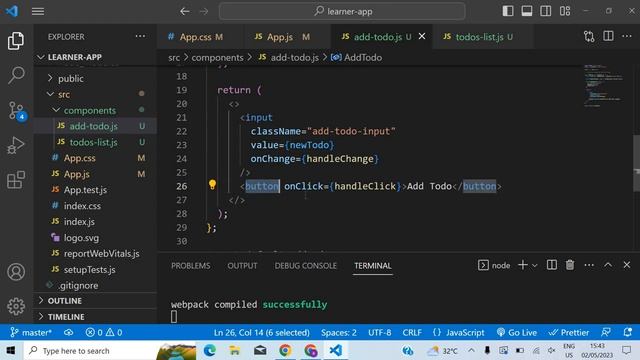The height and width of the screenshot is (360, 640).
Task: Open App.test.js in the file tree
Action: point(95,190)
